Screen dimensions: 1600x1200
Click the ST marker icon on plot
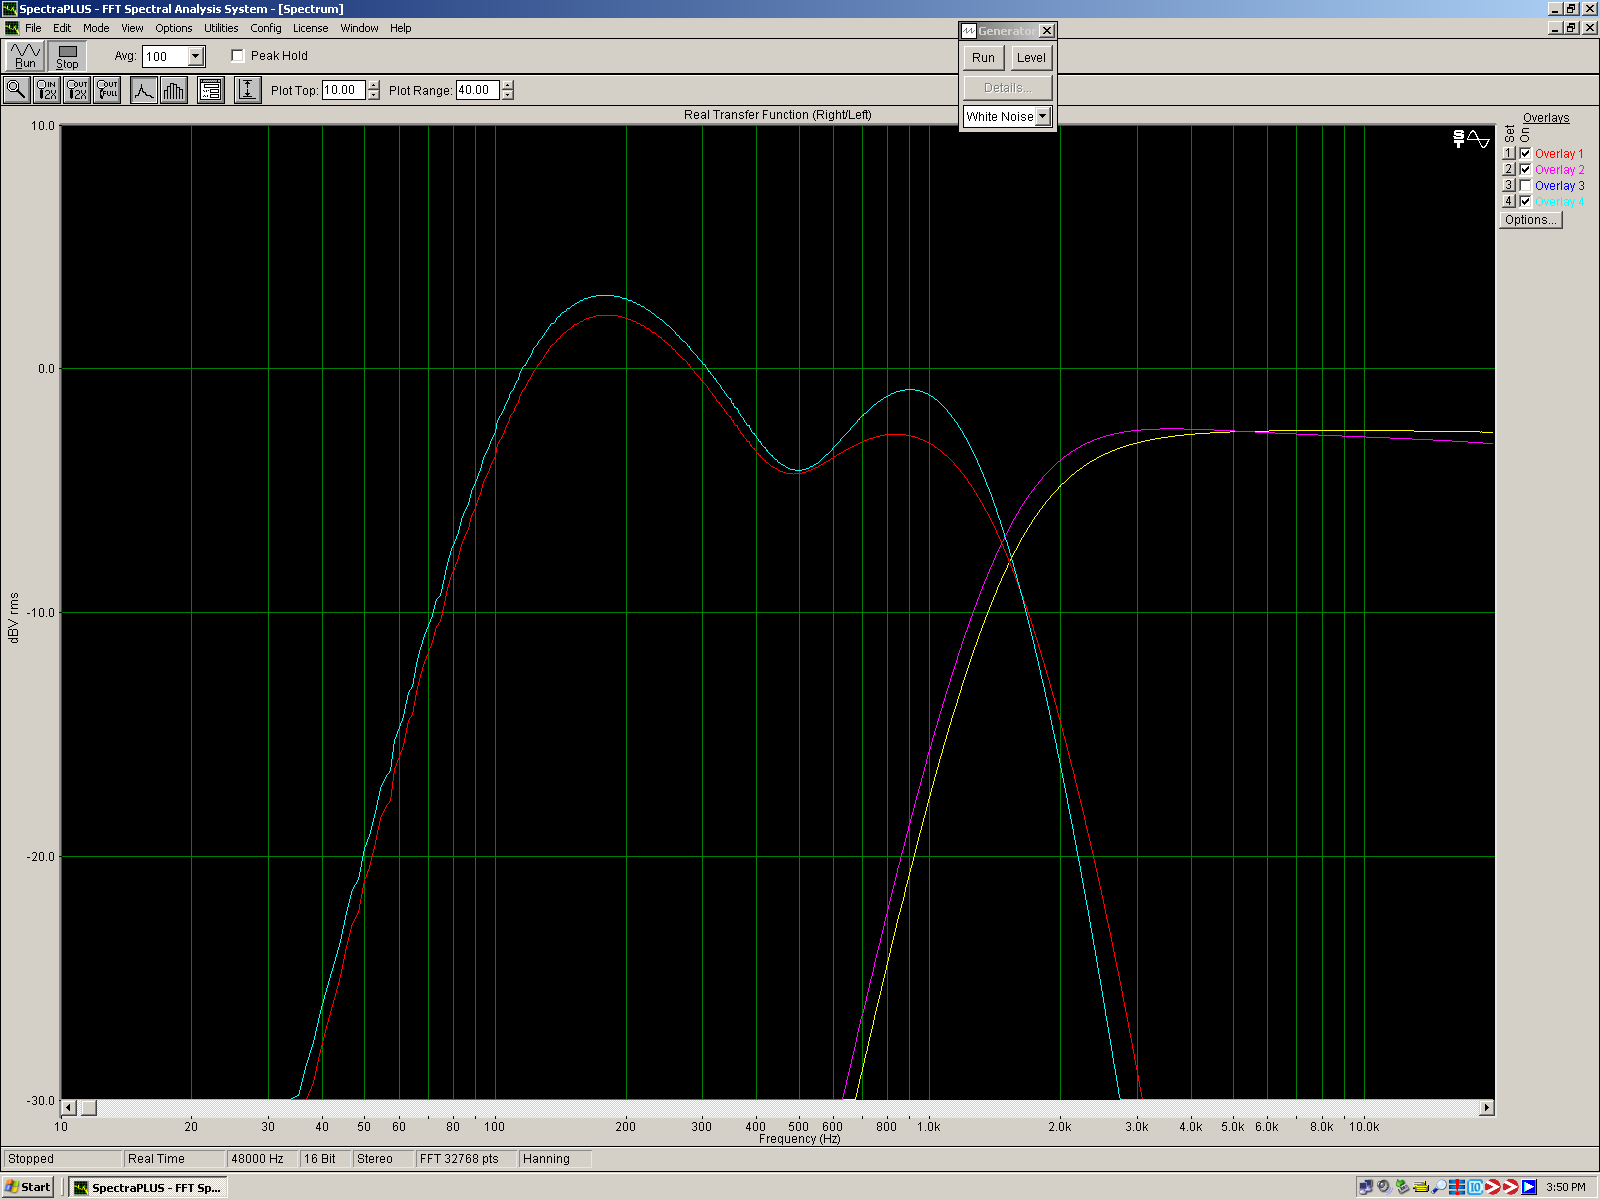[x=1459, y=139]
